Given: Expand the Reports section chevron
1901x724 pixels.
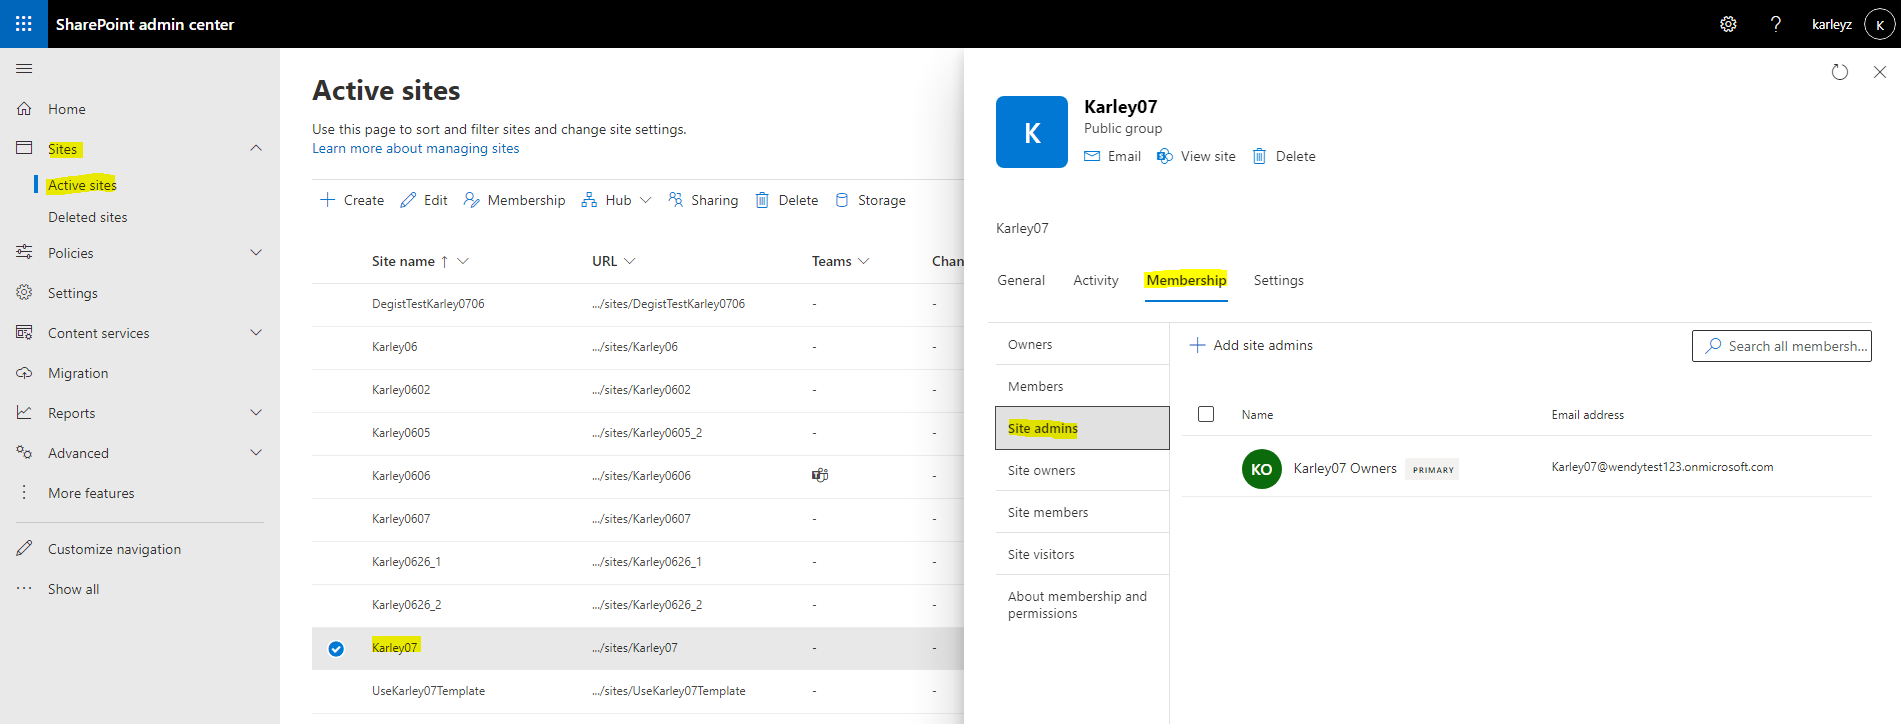Looking at the screenshot, I should [256, 412].
